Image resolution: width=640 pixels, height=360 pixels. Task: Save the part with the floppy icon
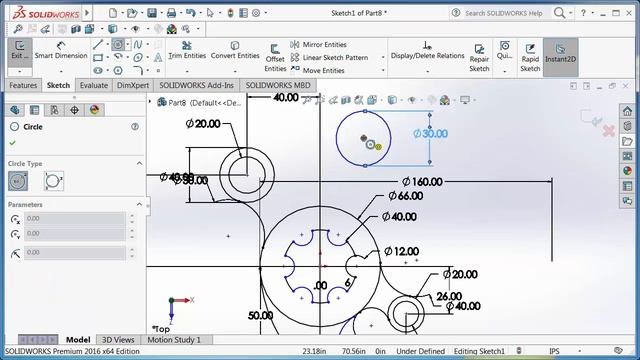(x=152, y=13)
